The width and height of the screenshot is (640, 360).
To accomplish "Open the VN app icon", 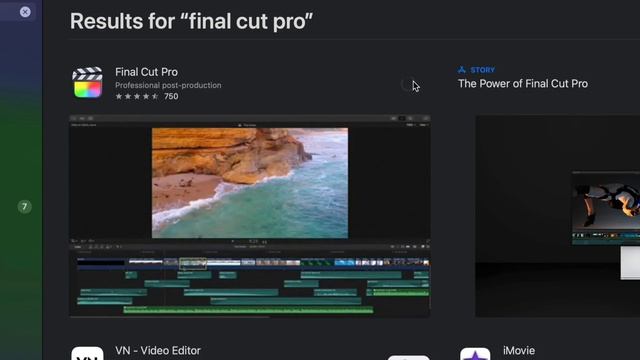I will point(87,353).
